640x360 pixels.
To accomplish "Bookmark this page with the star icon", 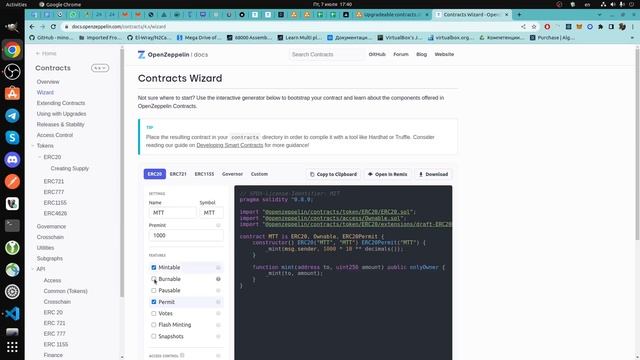I will [534, 27].
